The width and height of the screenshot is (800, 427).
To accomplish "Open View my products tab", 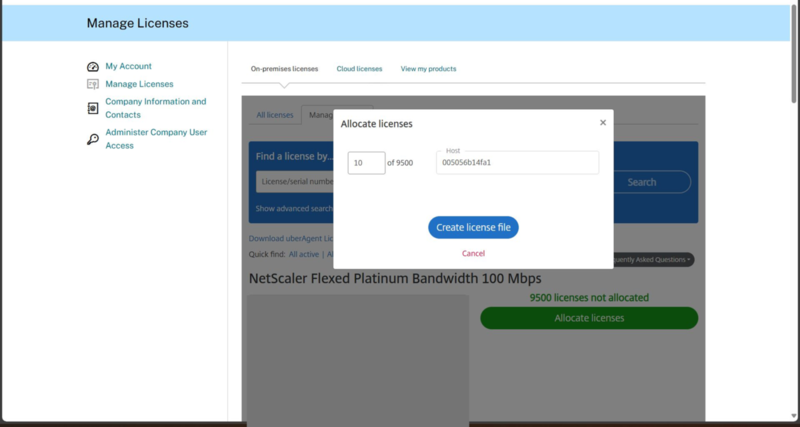I will (428, 69).
